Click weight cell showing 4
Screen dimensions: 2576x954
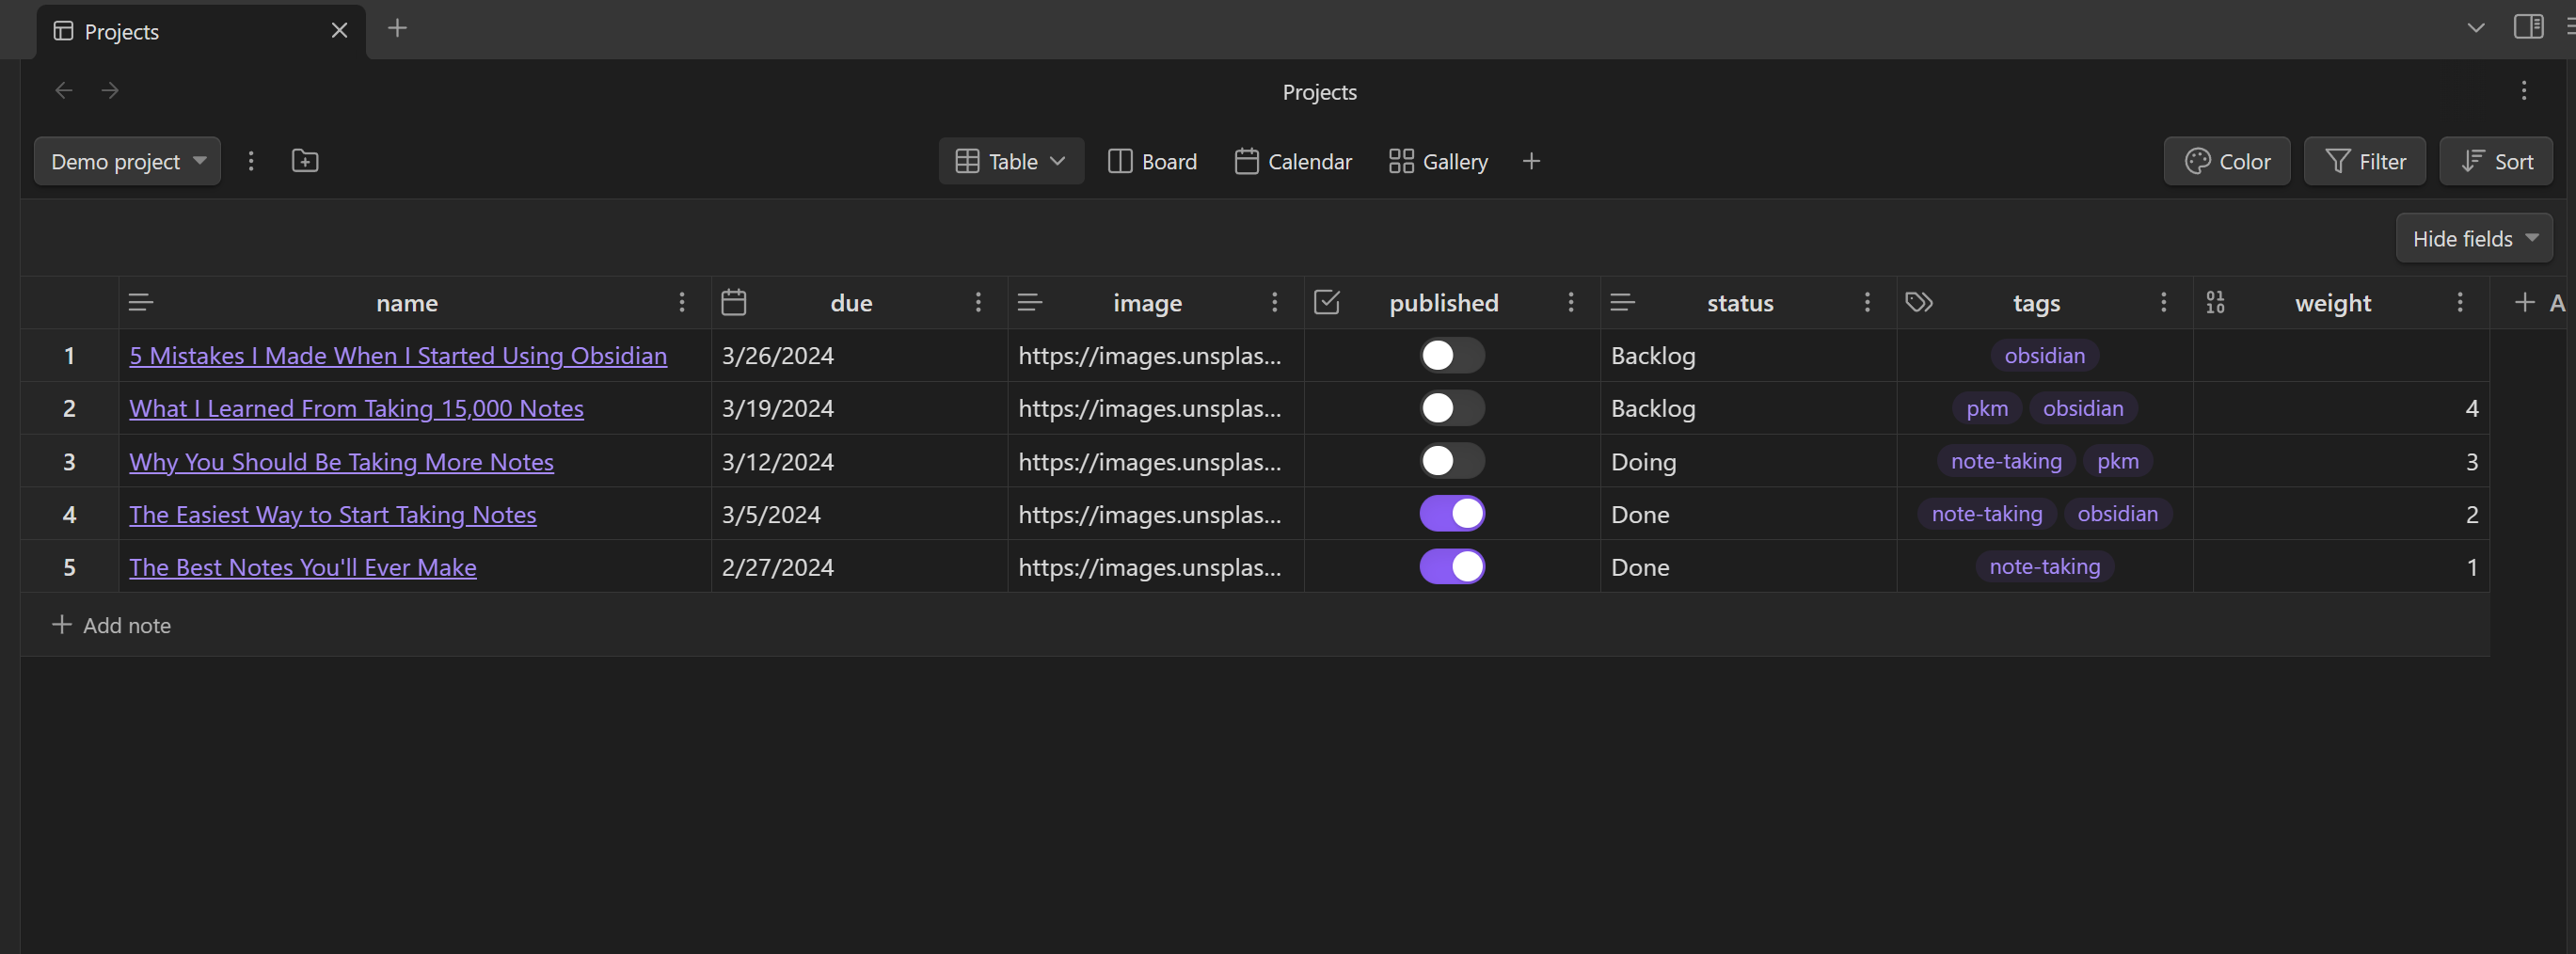(x=2341, y=408)
